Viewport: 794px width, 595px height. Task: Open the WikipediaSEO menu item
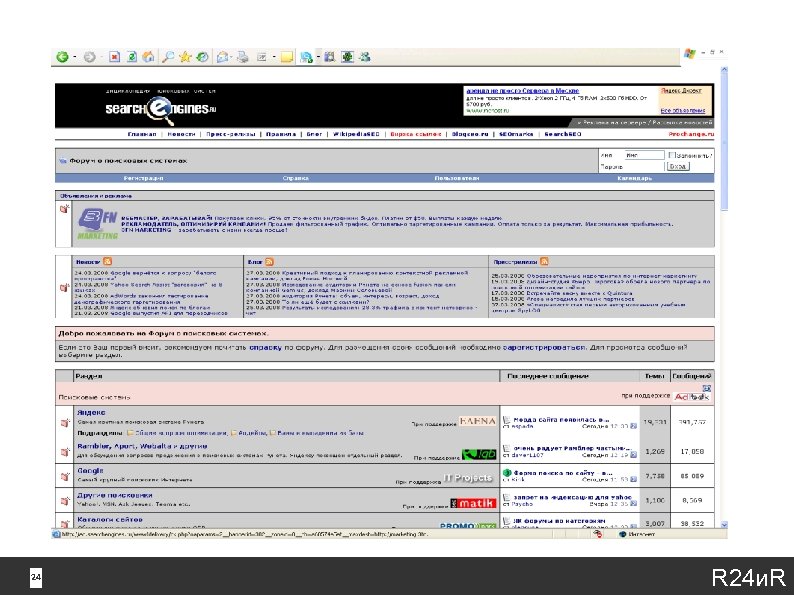pos(356,134)
